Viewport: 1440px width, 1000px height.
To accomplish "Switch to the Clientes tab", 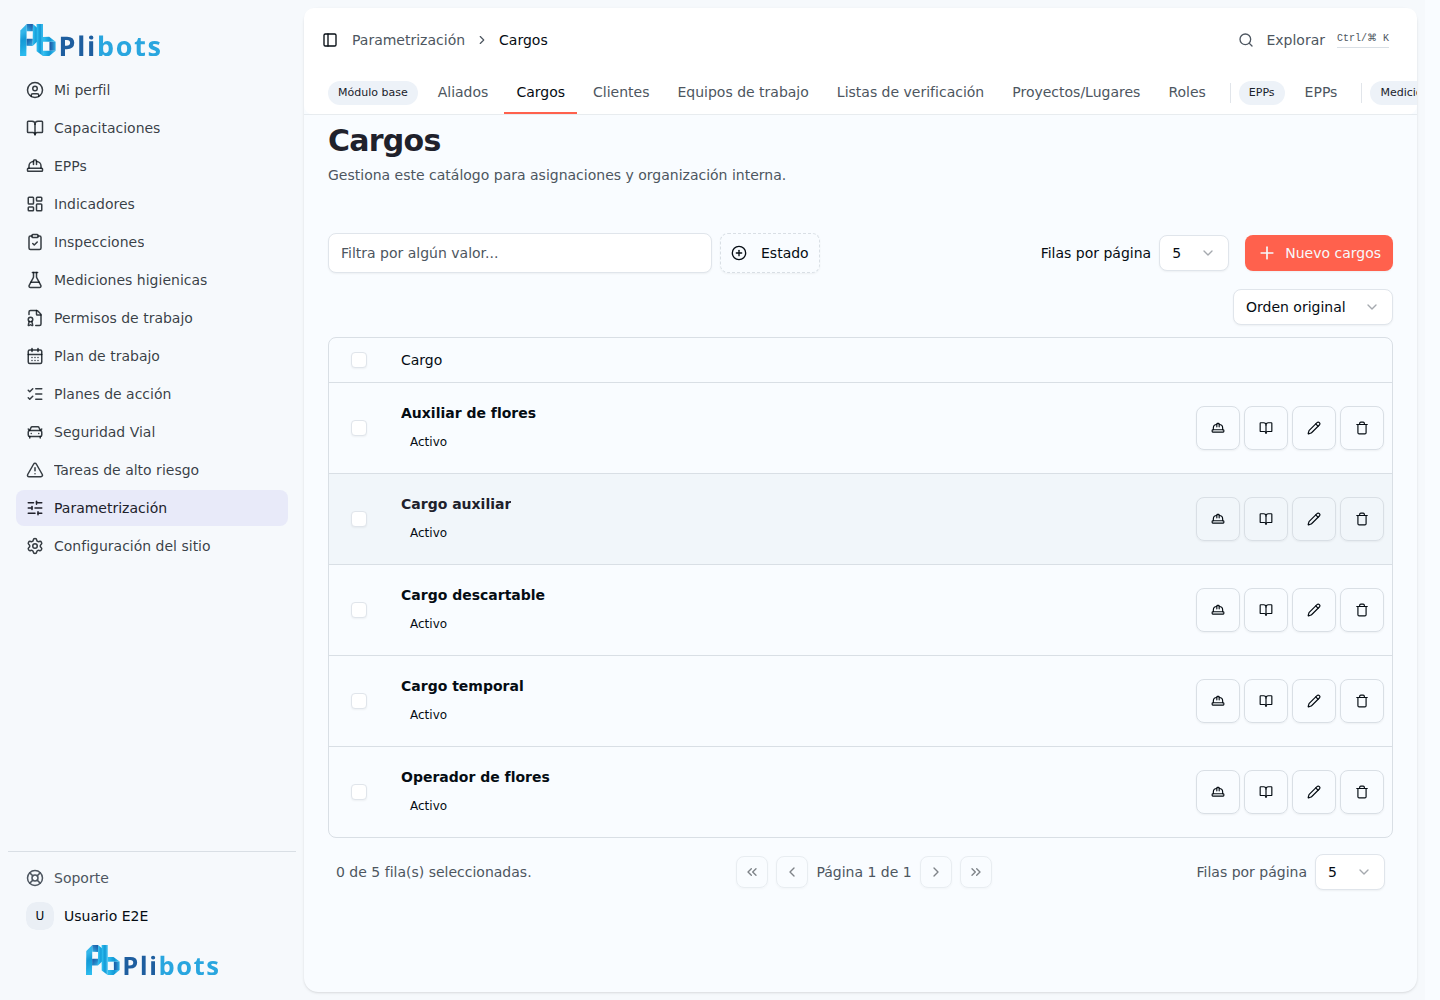I will pos(621,92).
